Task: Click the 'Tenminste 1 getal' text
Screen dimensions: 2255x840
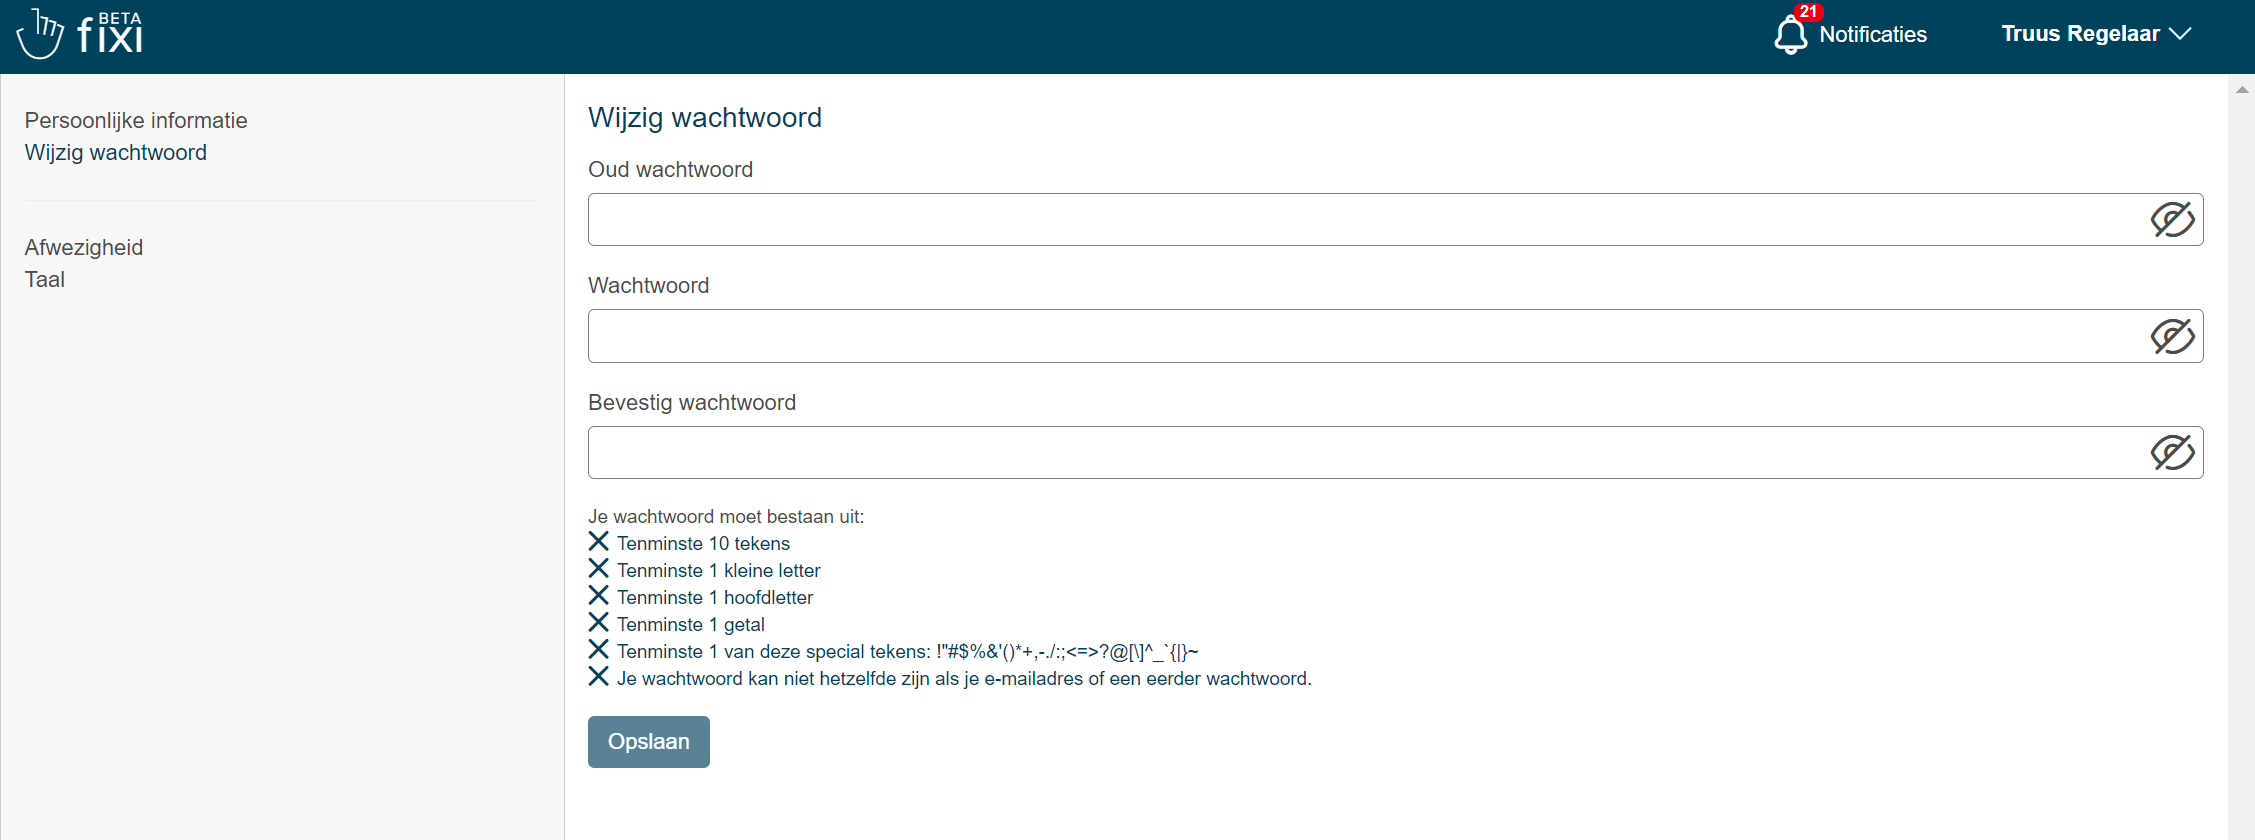Action: click(690, 624)
